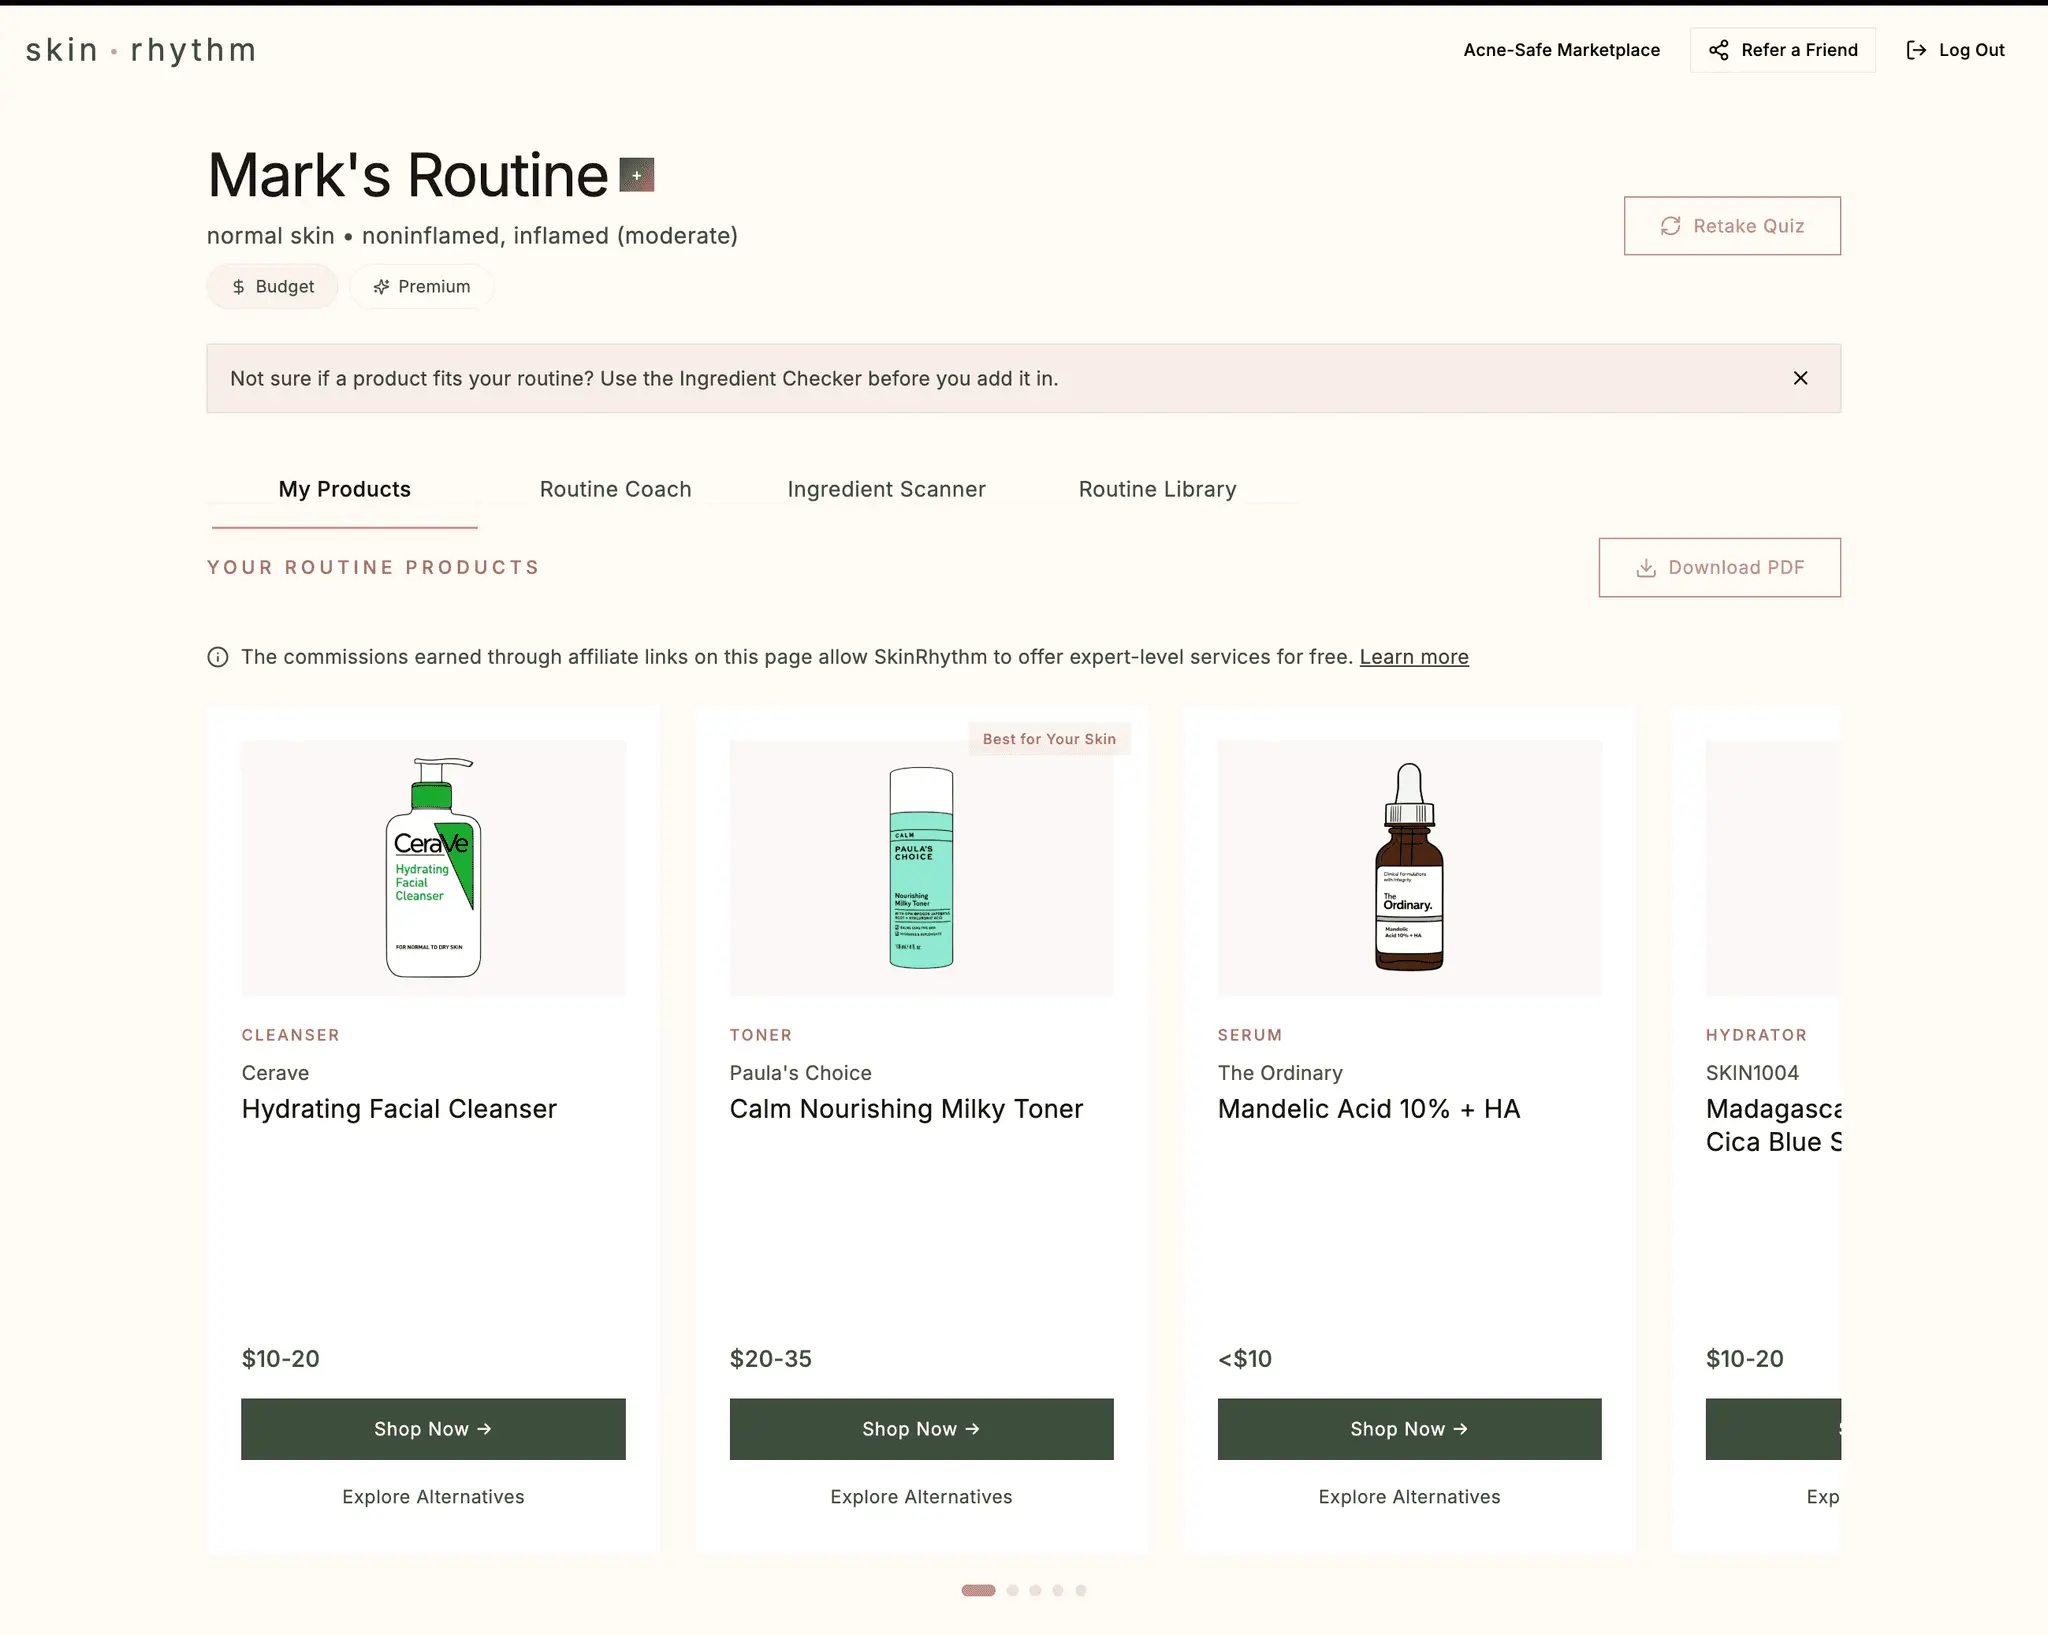Viewport: 2048px width, 1635px height.
Task: Open the Learn more affiliate link
Action: (x=1414, y=657)
